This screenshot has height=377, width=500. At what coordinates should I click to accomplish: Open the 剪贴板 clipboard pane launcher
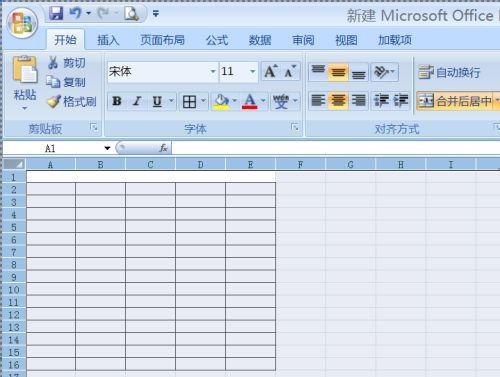click(x=94, y=127)
